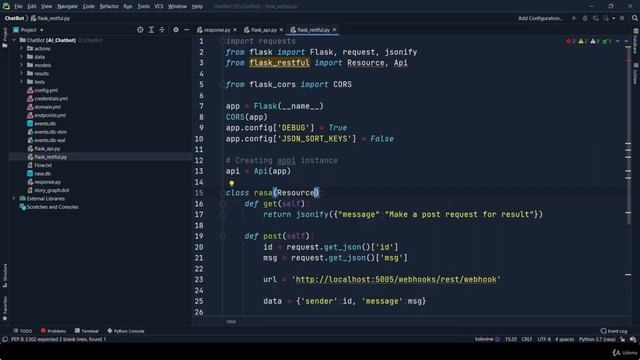The image size is (640, 360).
Task: Open the SciView tool window on right strip
Action: 636,73
